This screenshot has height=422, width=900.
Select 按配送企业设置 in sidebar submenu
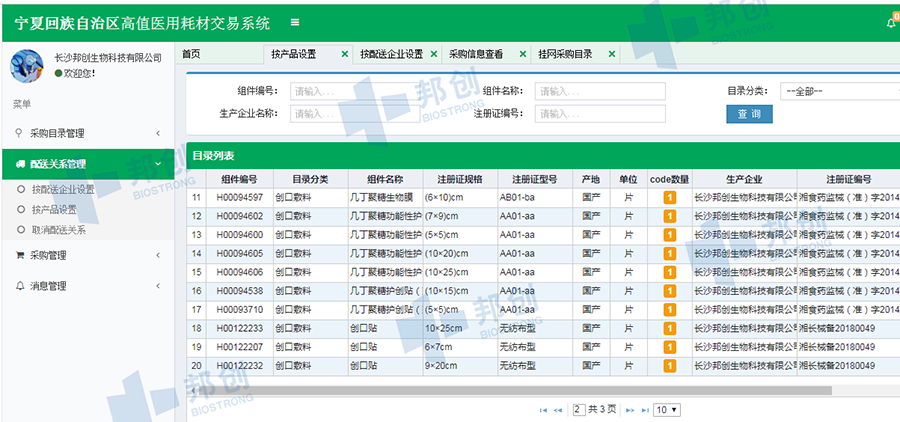[62, 189]
